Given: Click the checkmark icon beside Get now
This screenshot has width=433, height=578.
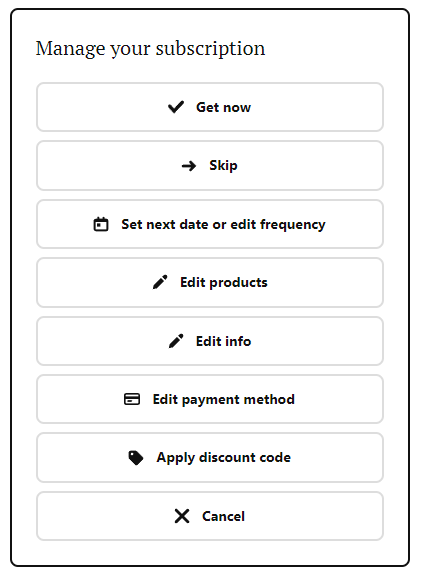Looking at the screenshot, I should click(x=176, y=107).
